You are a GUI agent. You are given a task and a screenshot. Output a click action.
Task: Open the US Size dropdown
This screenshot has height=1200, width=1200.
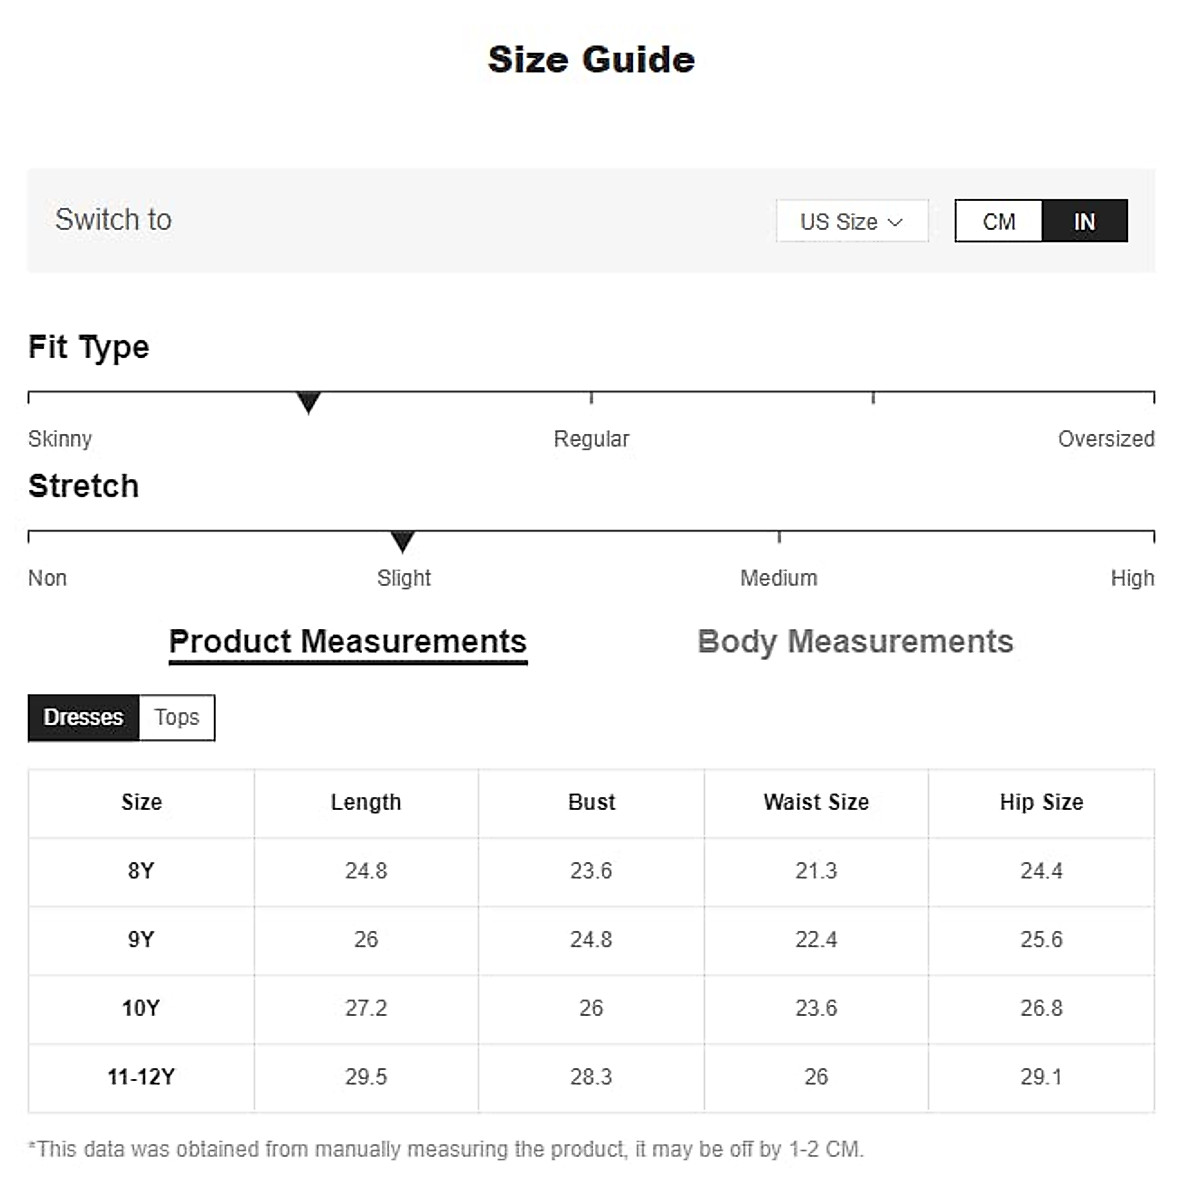click(x=851, y=221)
